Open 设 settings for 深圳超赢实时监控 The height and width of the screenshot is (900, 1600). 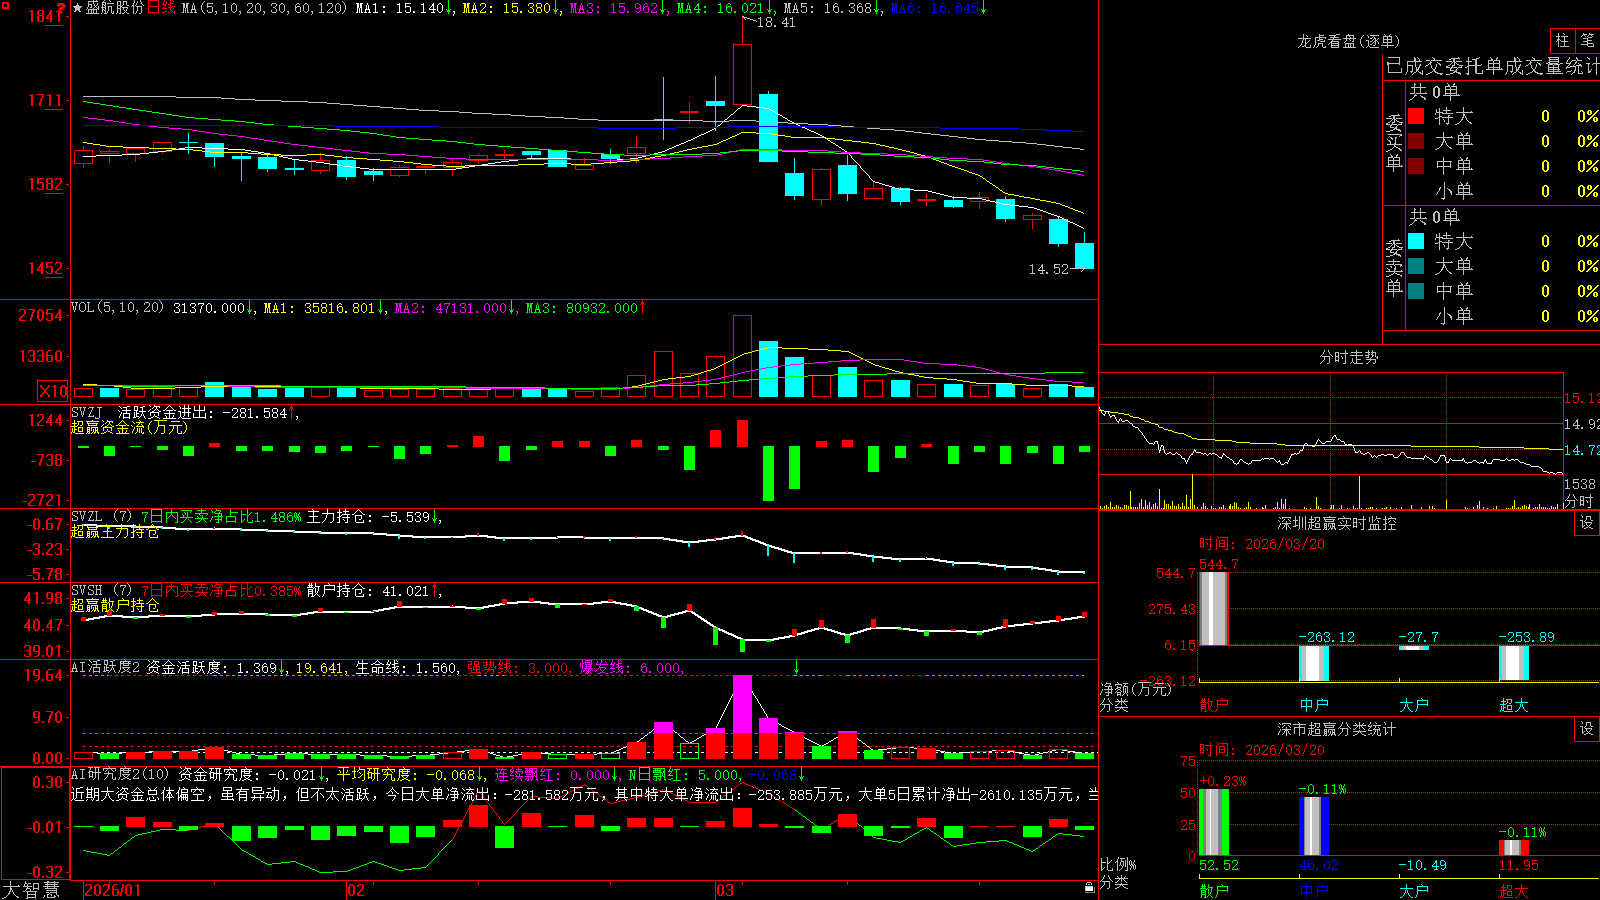(x=1587, y=523)
